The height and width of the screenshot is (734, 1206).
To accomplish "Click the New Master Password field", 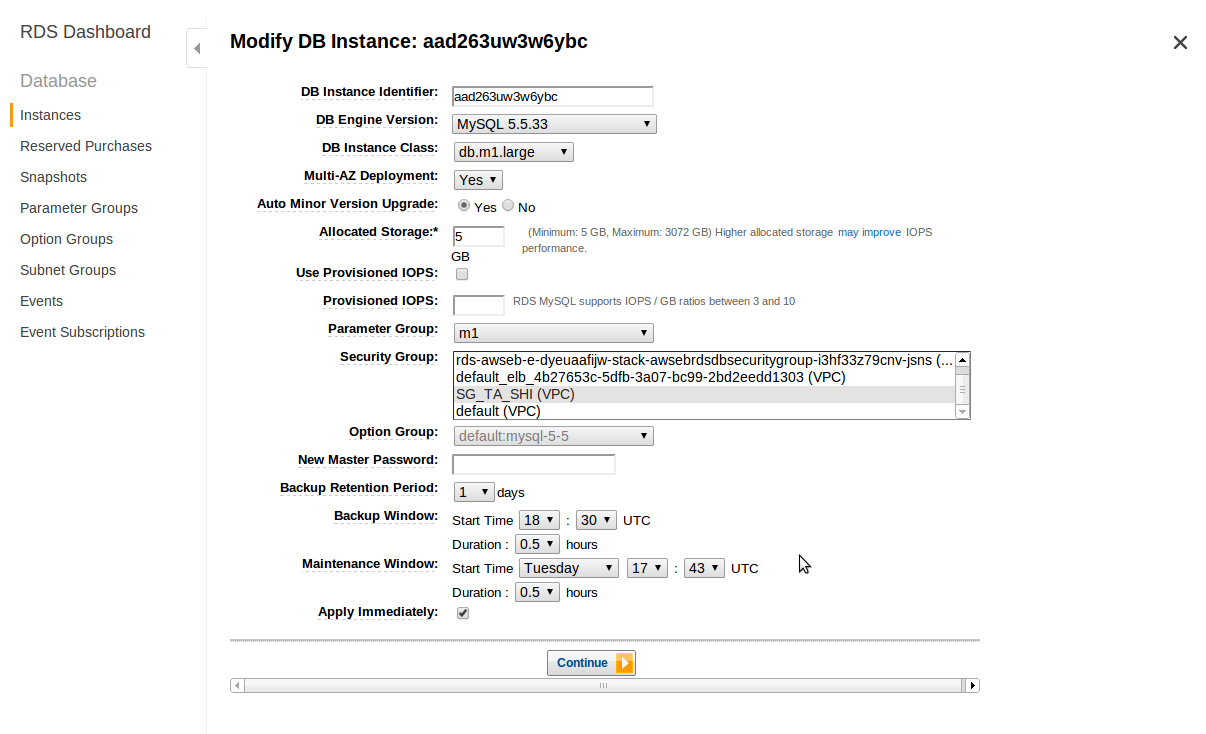I will point(534,464).
